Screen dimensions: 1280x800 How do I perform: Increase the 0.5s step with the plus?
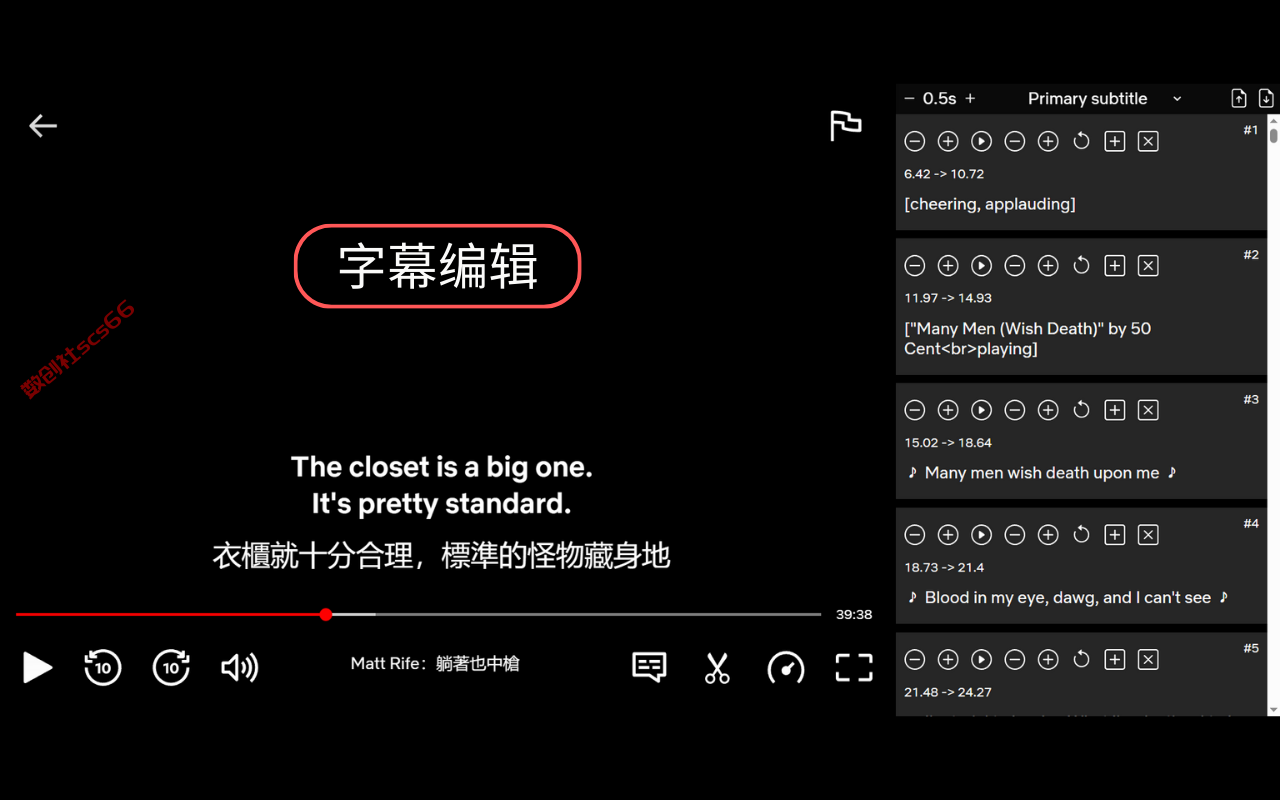970,98
